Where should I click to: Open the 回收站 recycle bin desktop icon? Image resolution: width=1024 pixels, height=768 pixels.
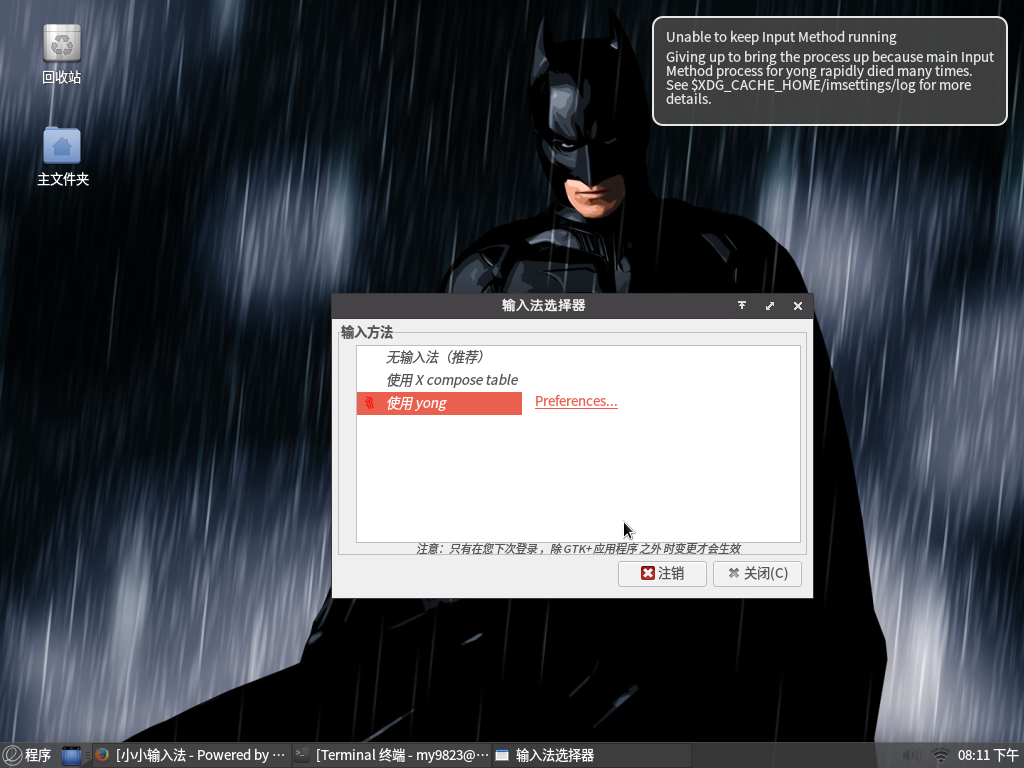click(62, 55)
